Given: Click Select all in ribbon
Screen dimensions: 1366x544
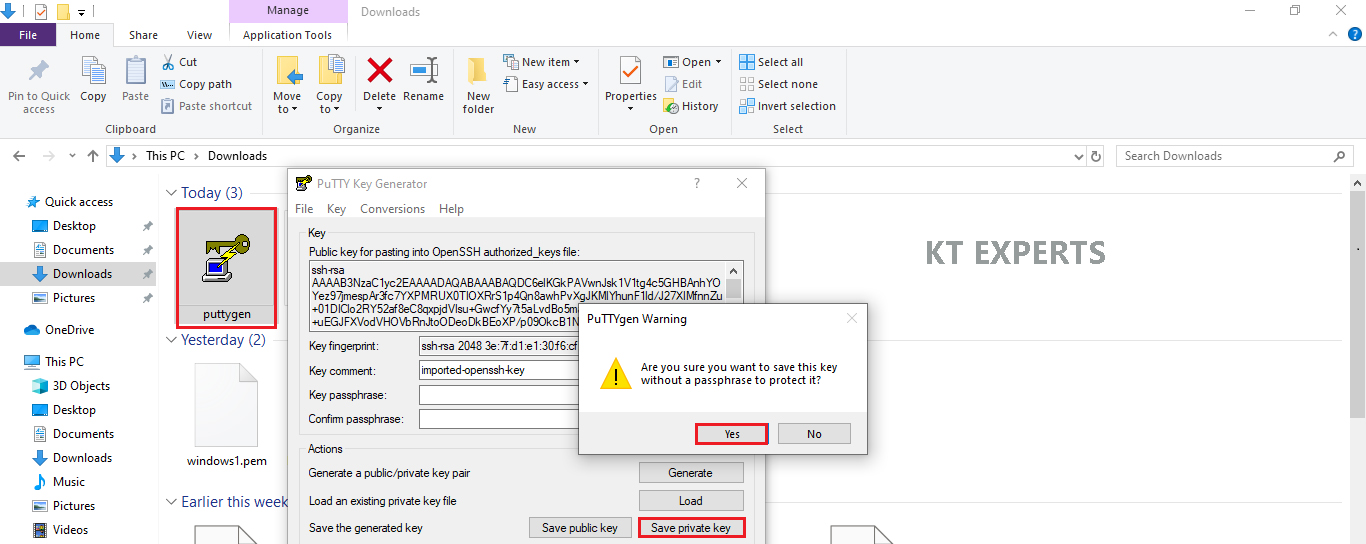Looking at the screenshot, I should [x=771, y=62].
